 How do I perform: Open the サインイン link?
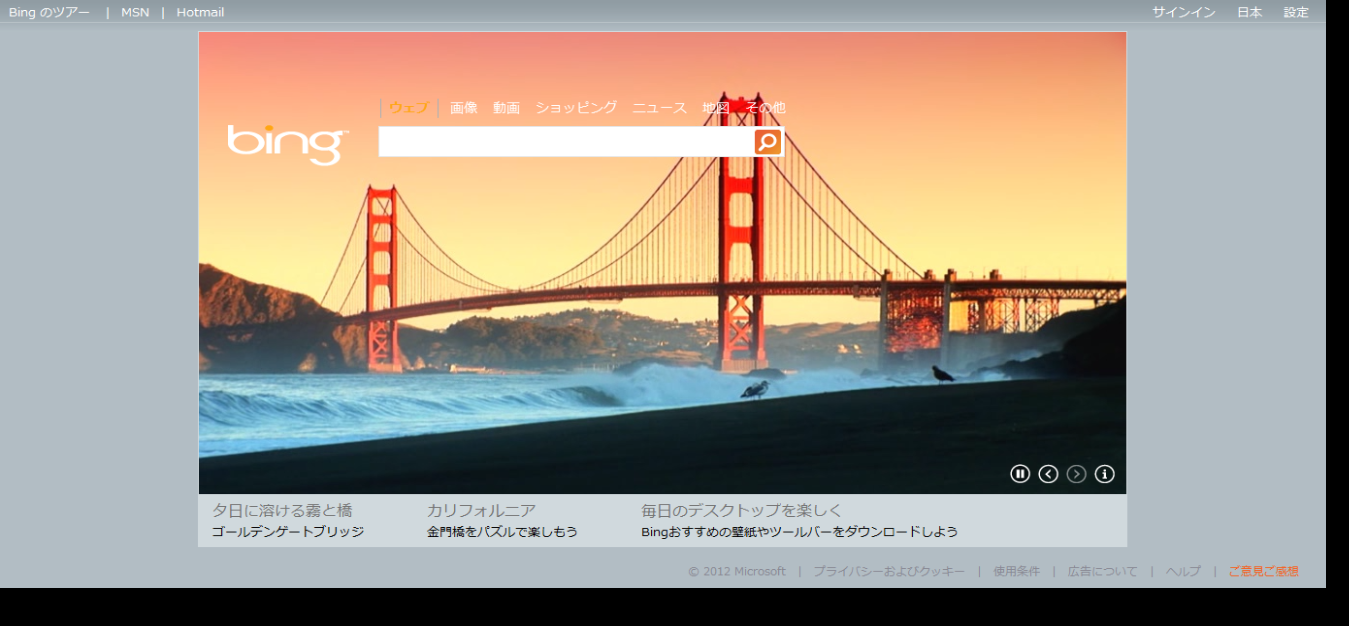click(x=1183, y=12)
